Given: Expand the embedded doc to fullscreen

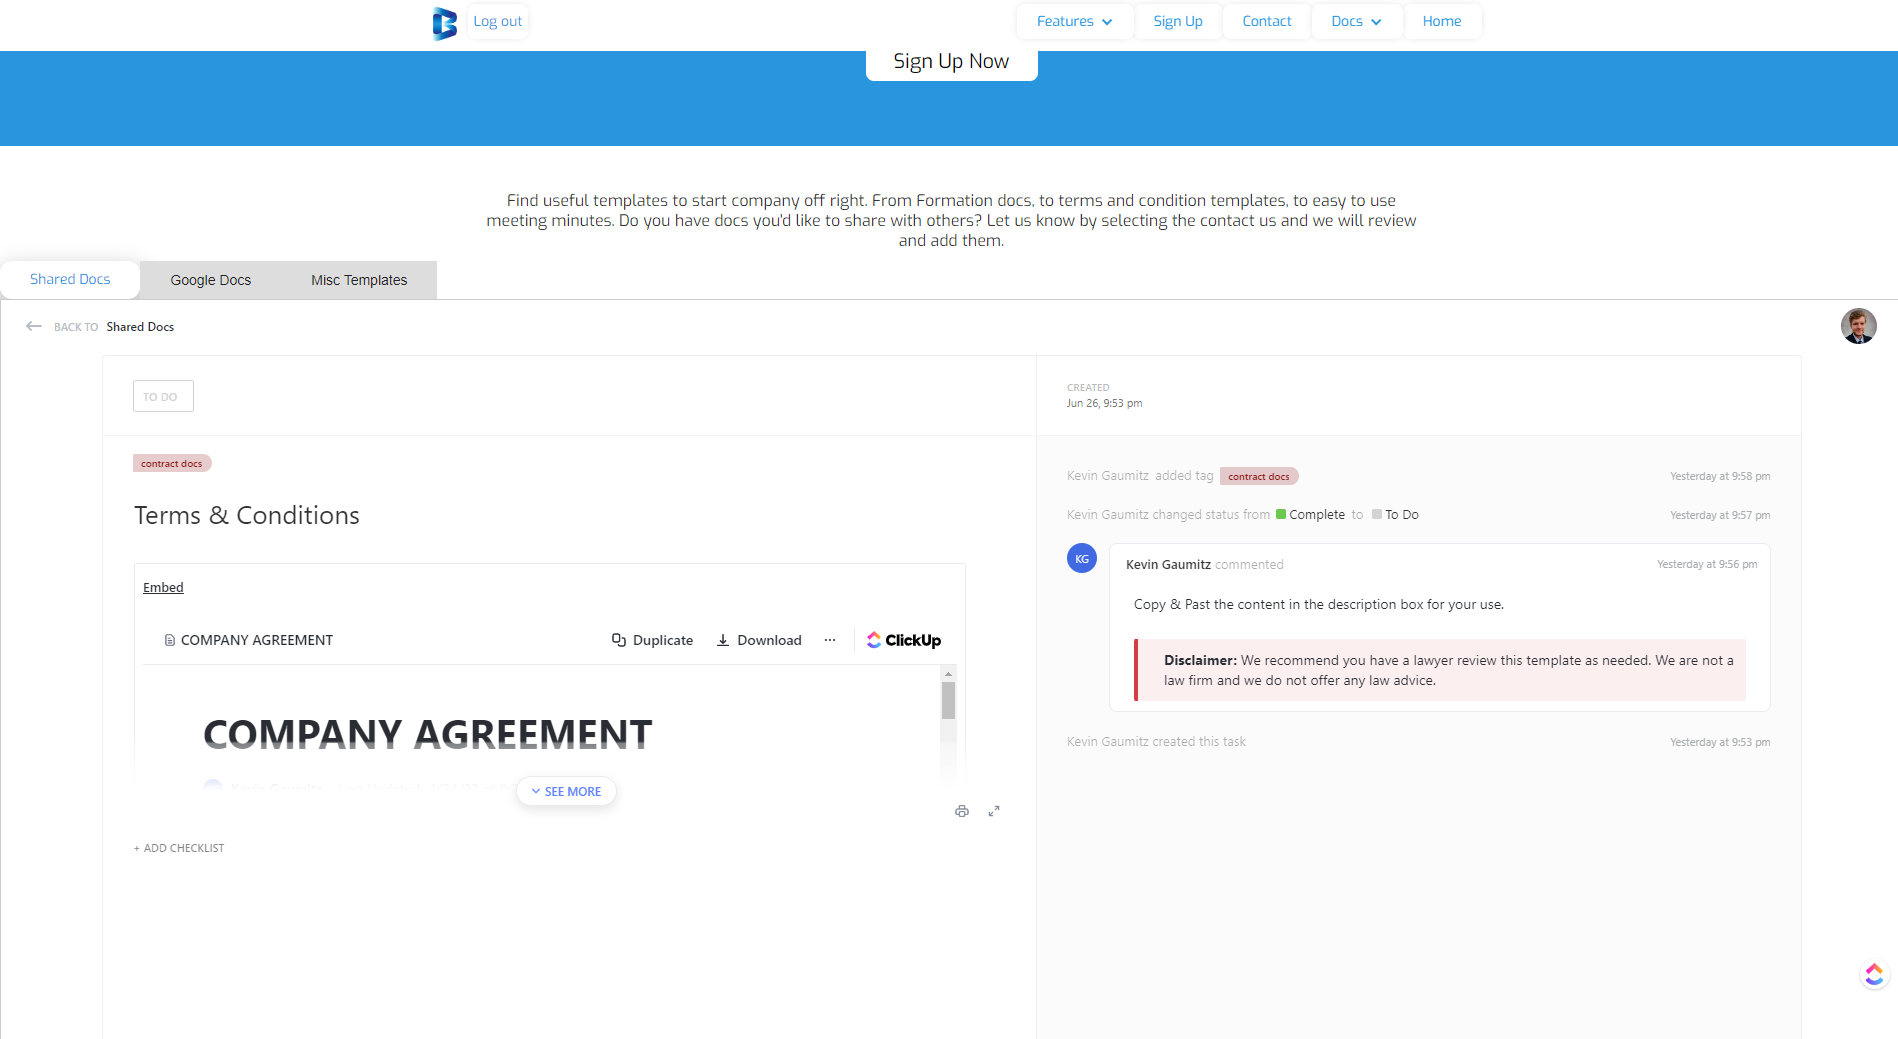Looking at the screenshot, I should pos(994,811).
